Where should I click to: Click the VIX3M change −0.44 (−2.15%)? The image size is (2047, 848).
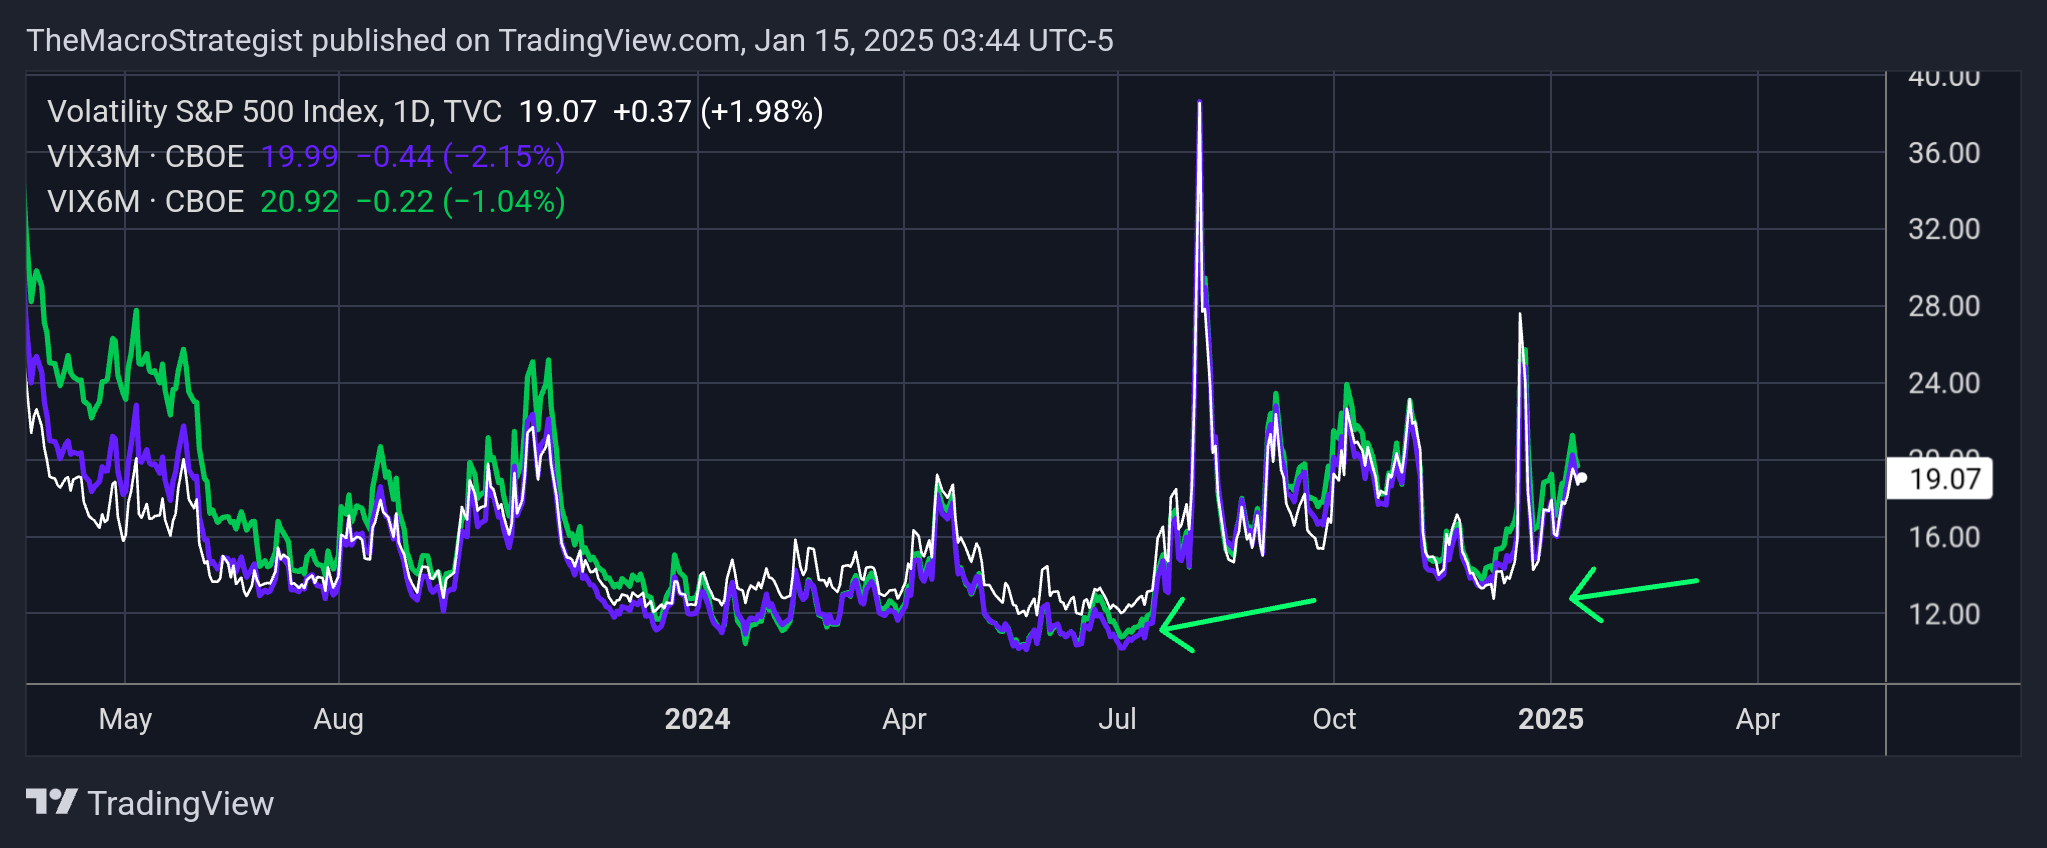461,157
